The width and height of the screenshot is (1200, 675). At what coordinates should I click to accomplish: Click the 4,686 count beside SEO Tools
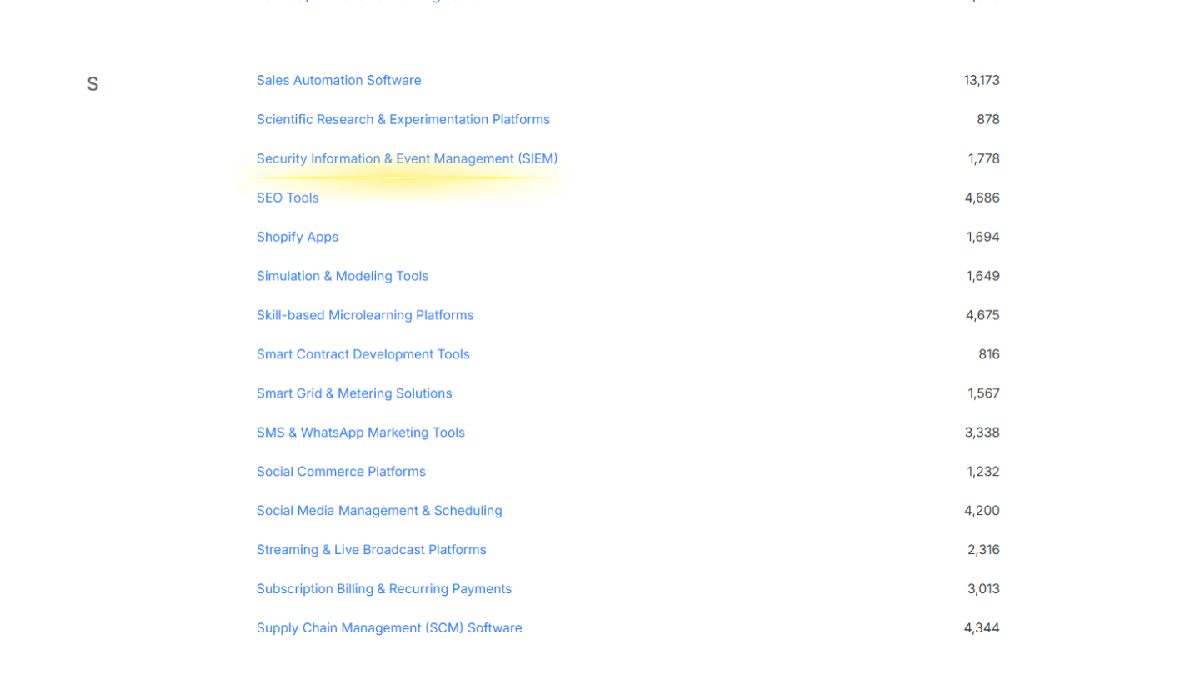(981, 198)
